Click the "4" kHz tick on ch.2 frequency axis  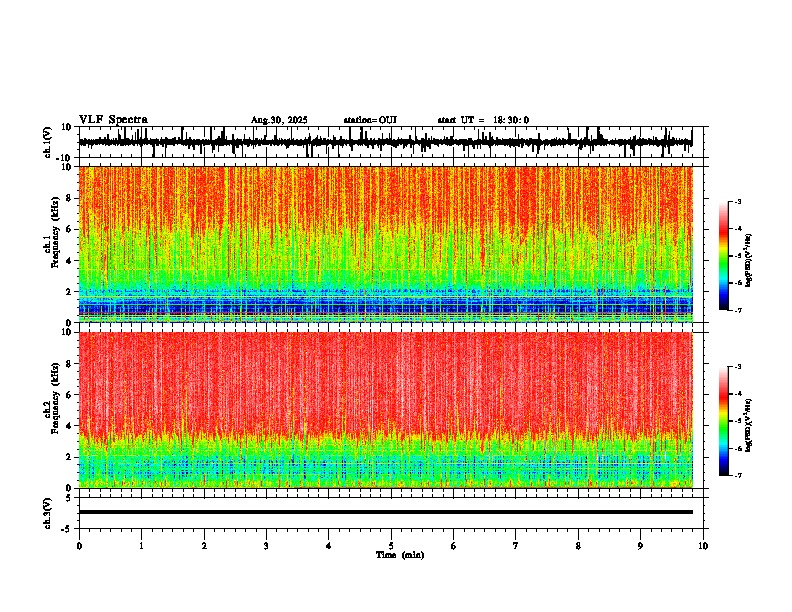(x=70, y=426)
